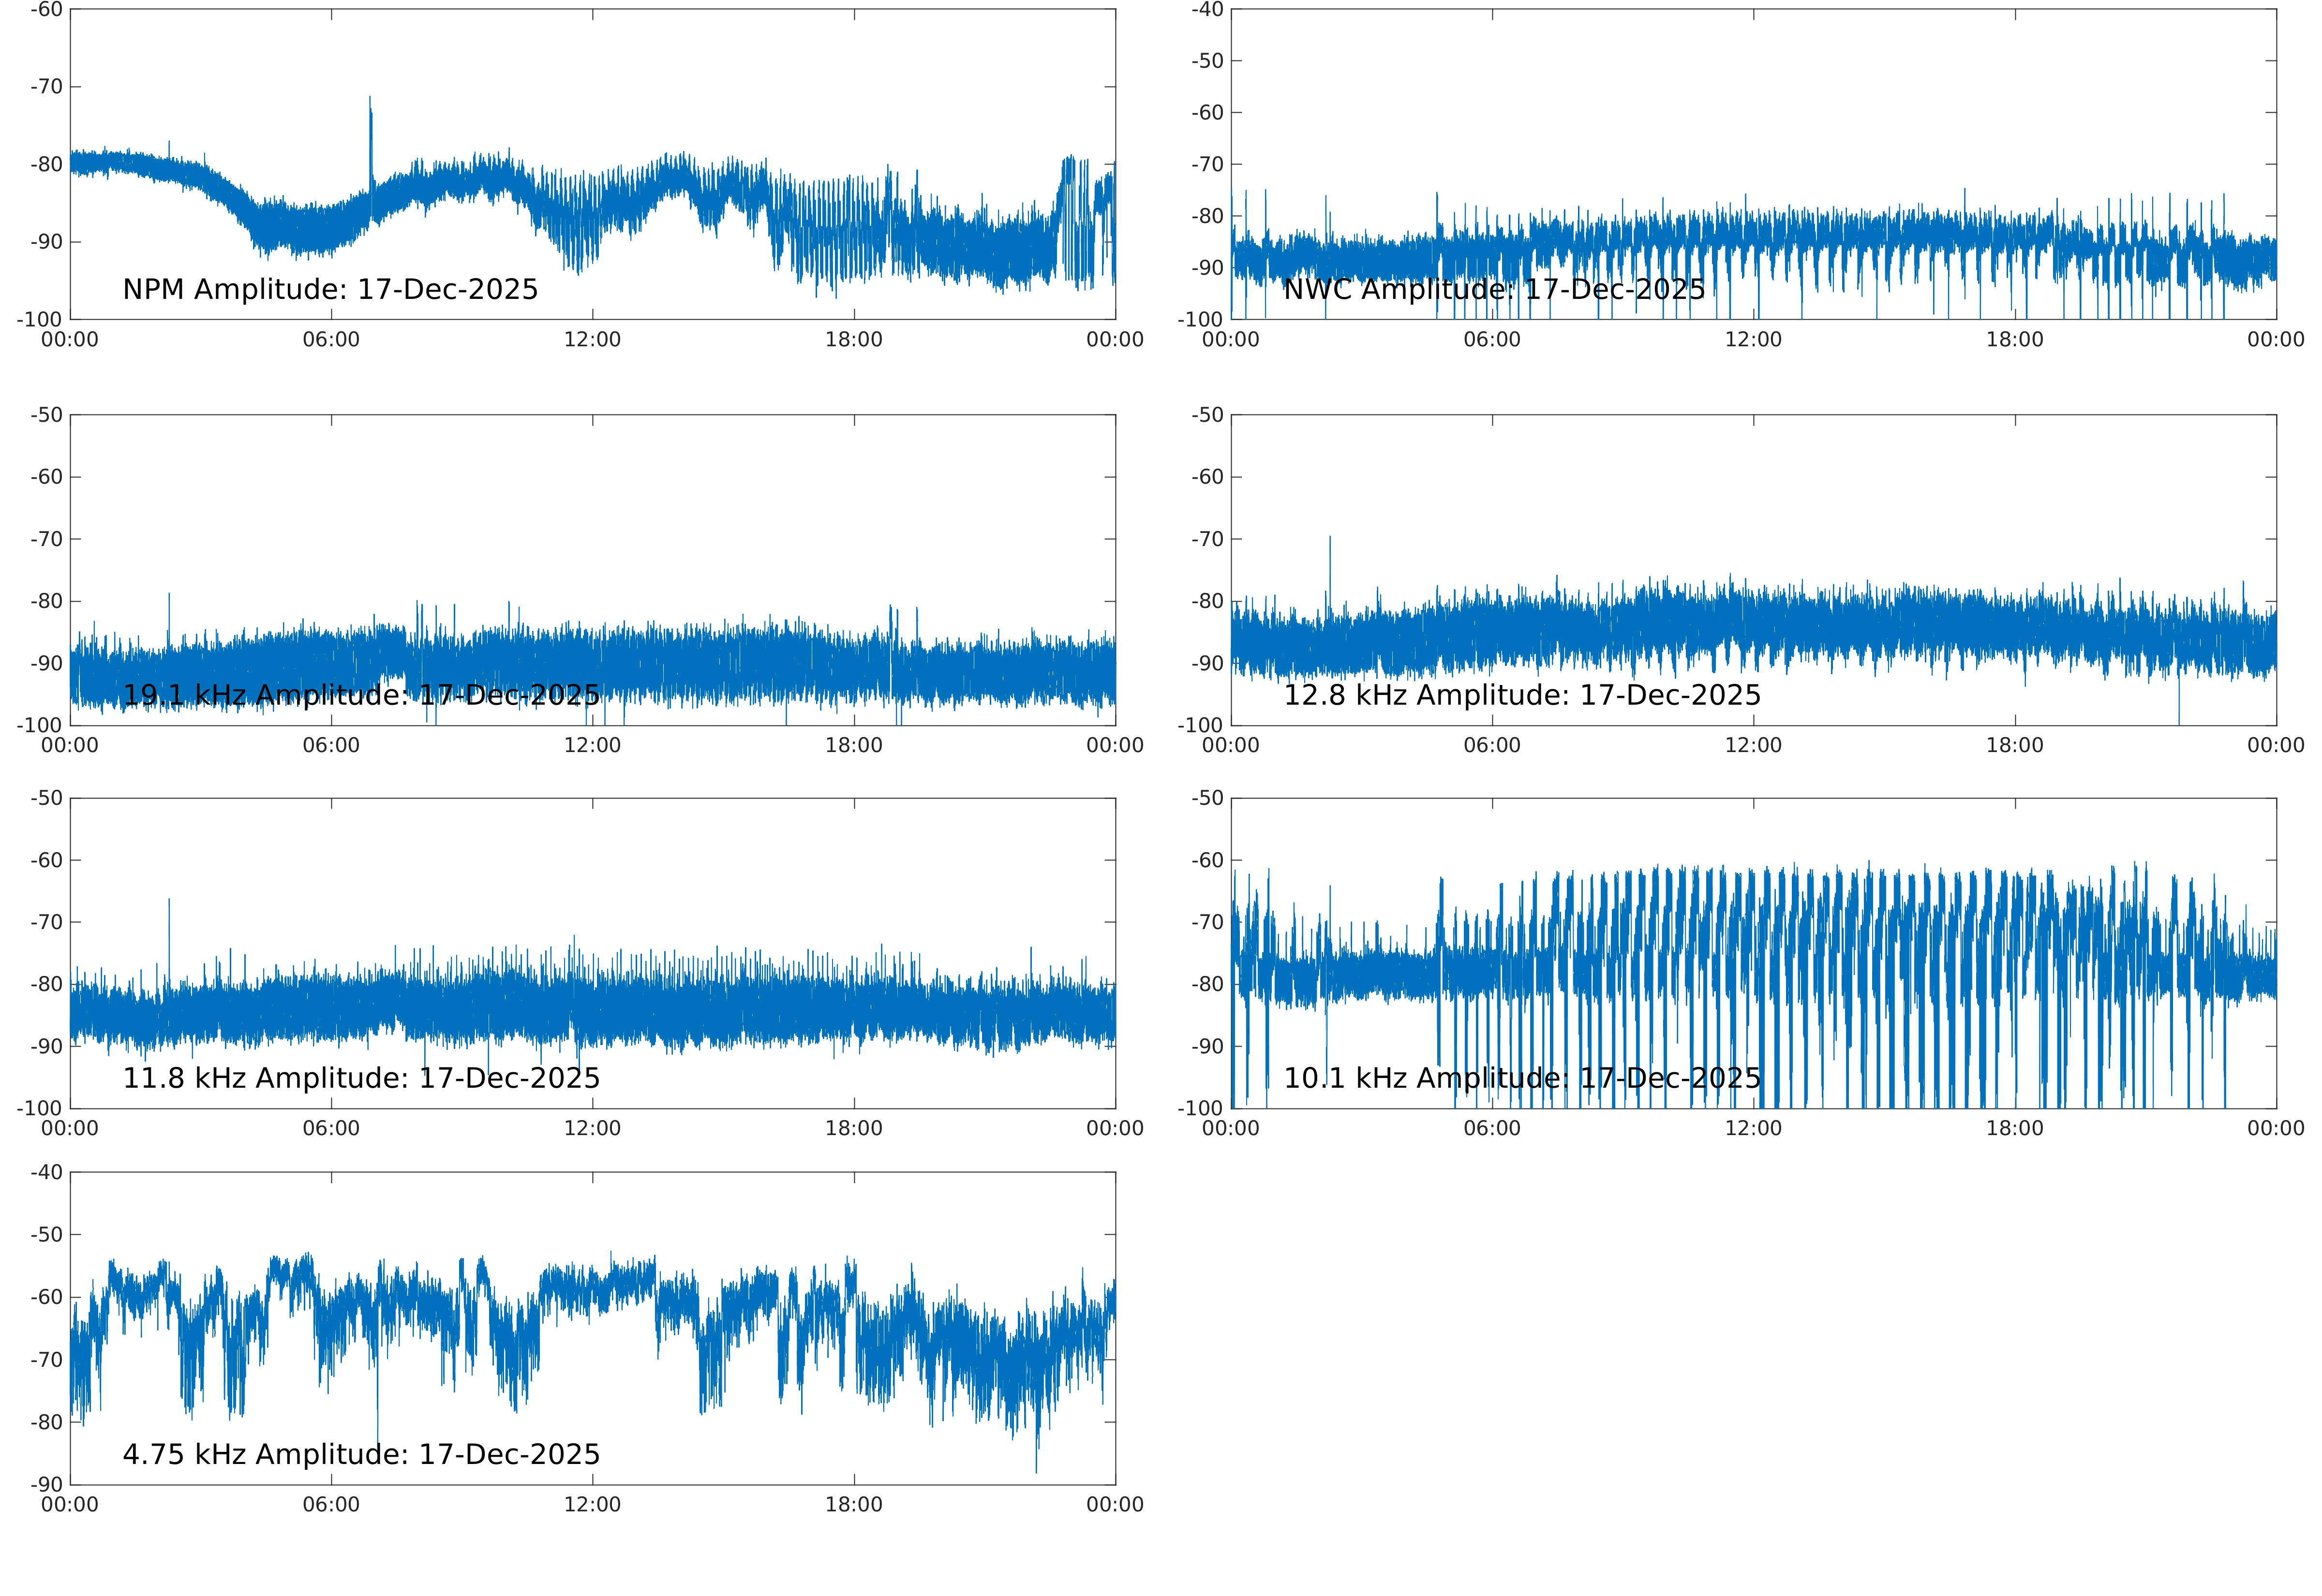This screenshot has height=1596, width=2322.
Task: Click the -60 y-axis label of 10.1 kHz plot
Action: (1207, 860)
